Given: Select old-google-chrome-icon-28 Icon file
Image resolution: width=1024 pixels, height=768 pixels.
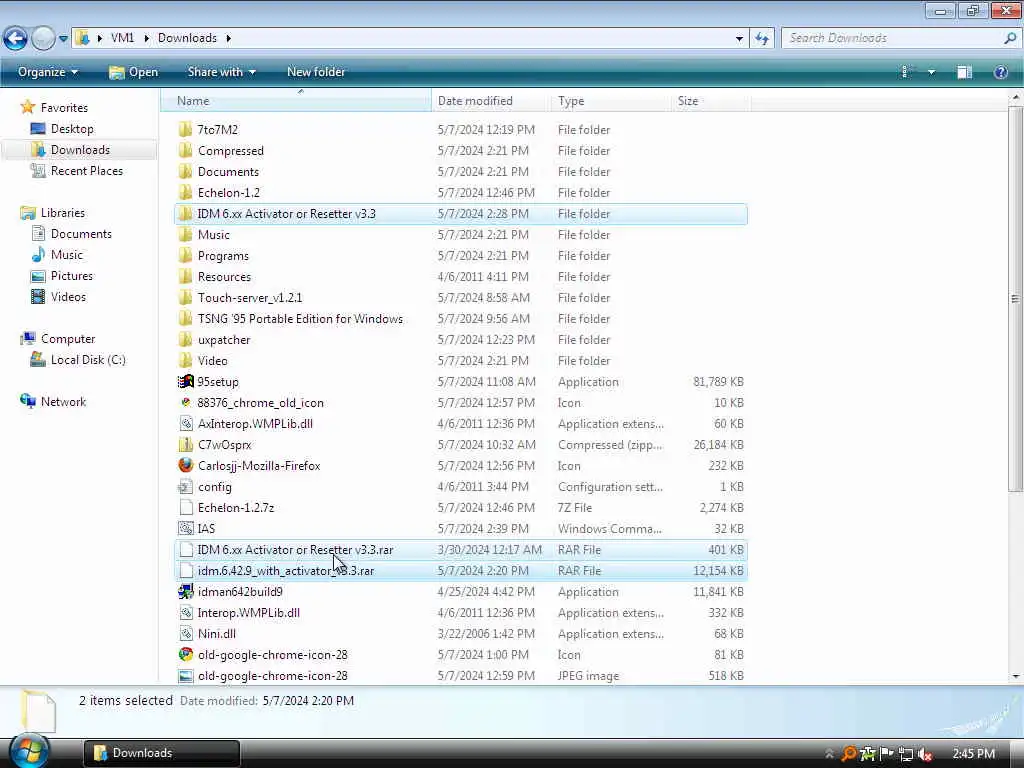Looking at the screenshot, I should [x=185, y=654].
